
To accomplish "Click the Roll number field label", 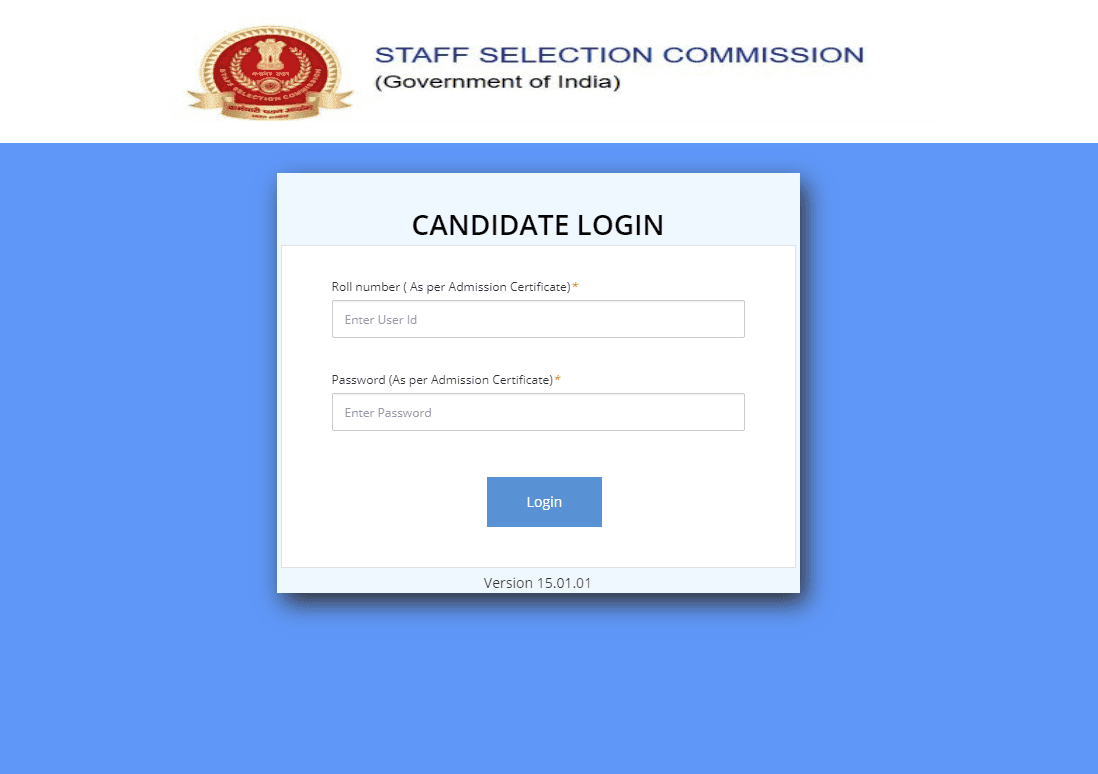I will (x=450, y=288).
